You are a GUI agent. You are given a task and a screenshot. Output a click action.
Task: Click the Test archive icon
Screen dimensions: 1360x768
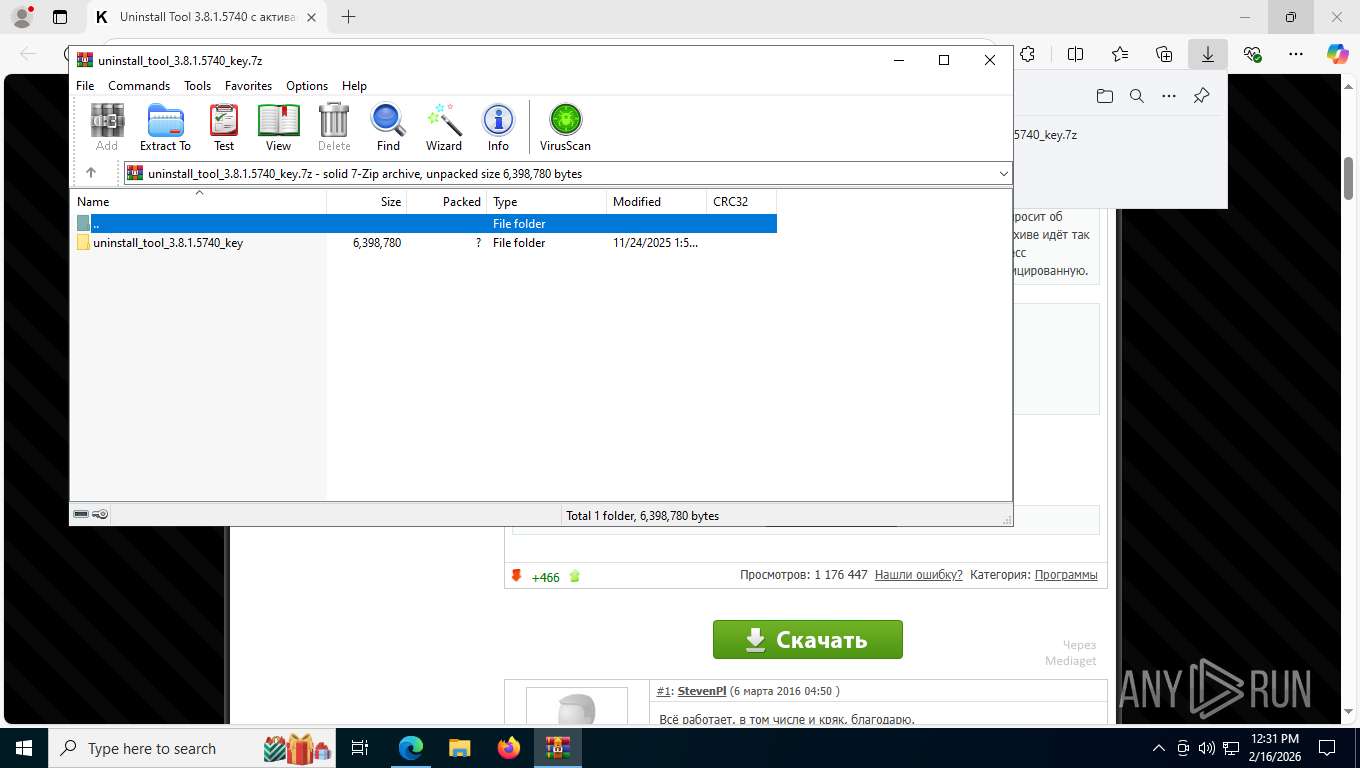coord(224,128)
